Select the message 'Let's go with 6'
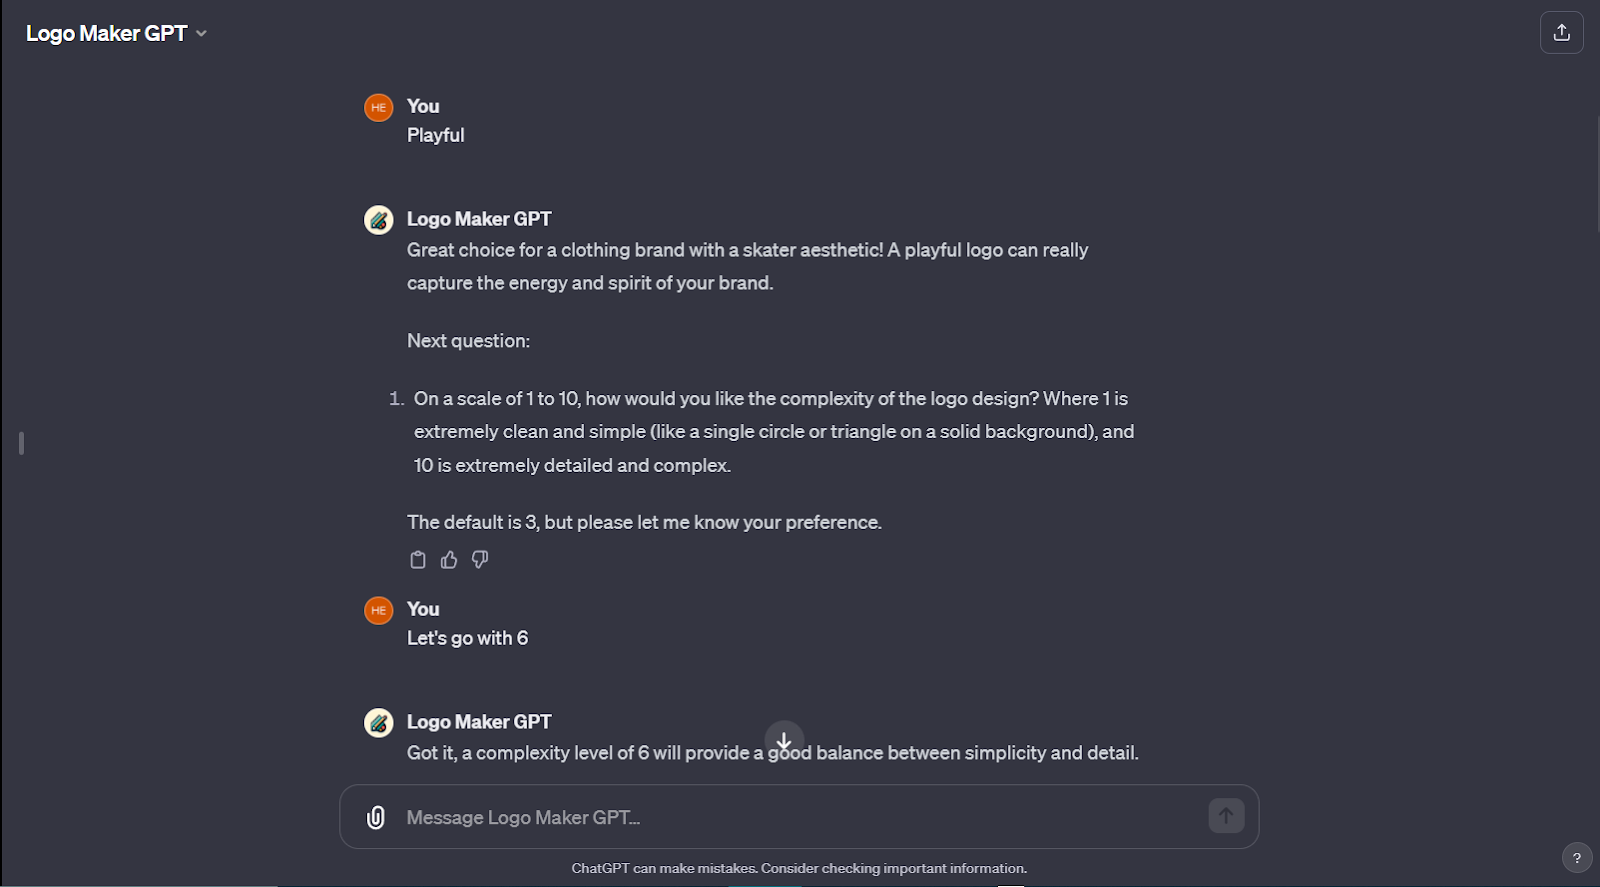Screen dimensions: 1600x887 pos(467,637)
